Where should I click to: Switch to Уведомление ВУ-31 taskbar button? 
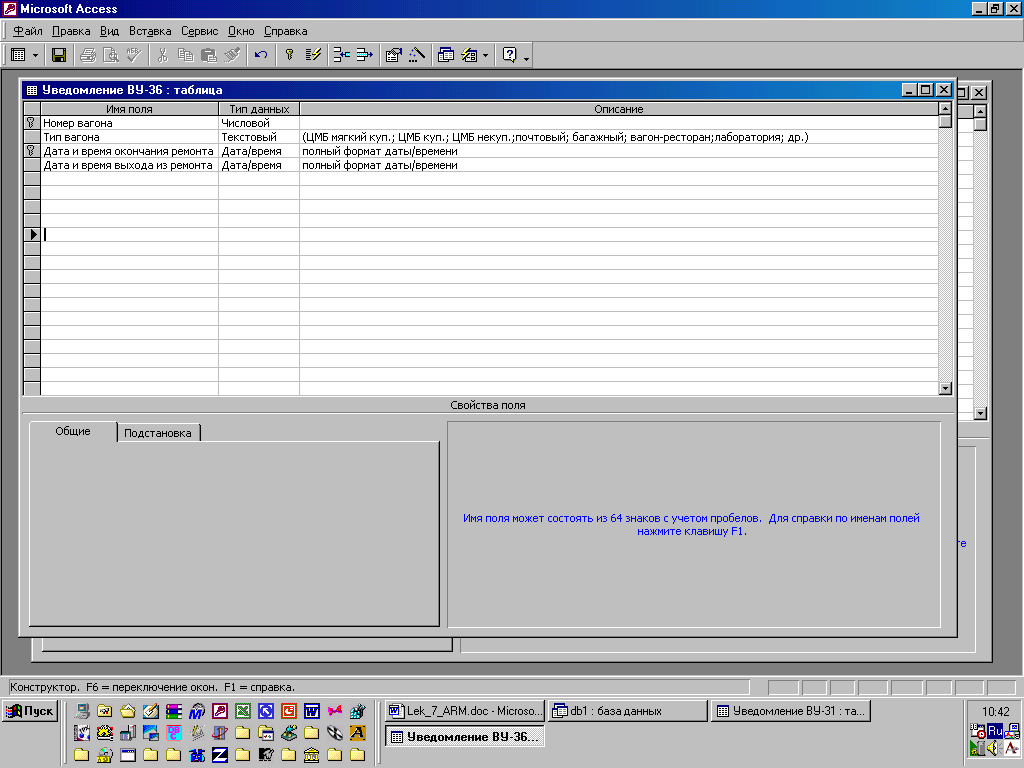[791, 711]
